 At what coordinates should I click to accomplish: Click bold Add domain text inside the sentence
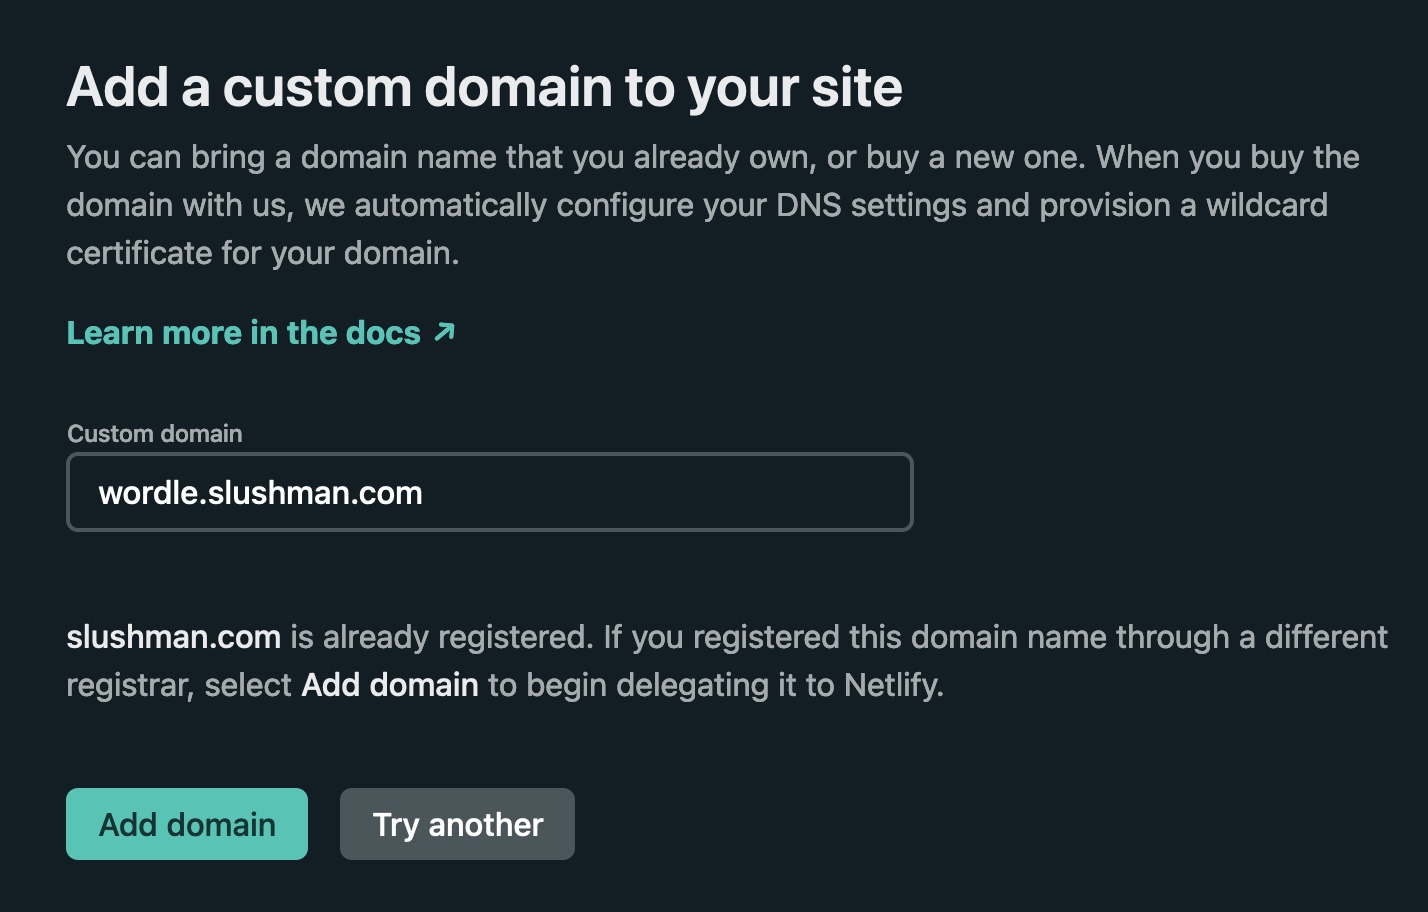(x=390, y=685)
